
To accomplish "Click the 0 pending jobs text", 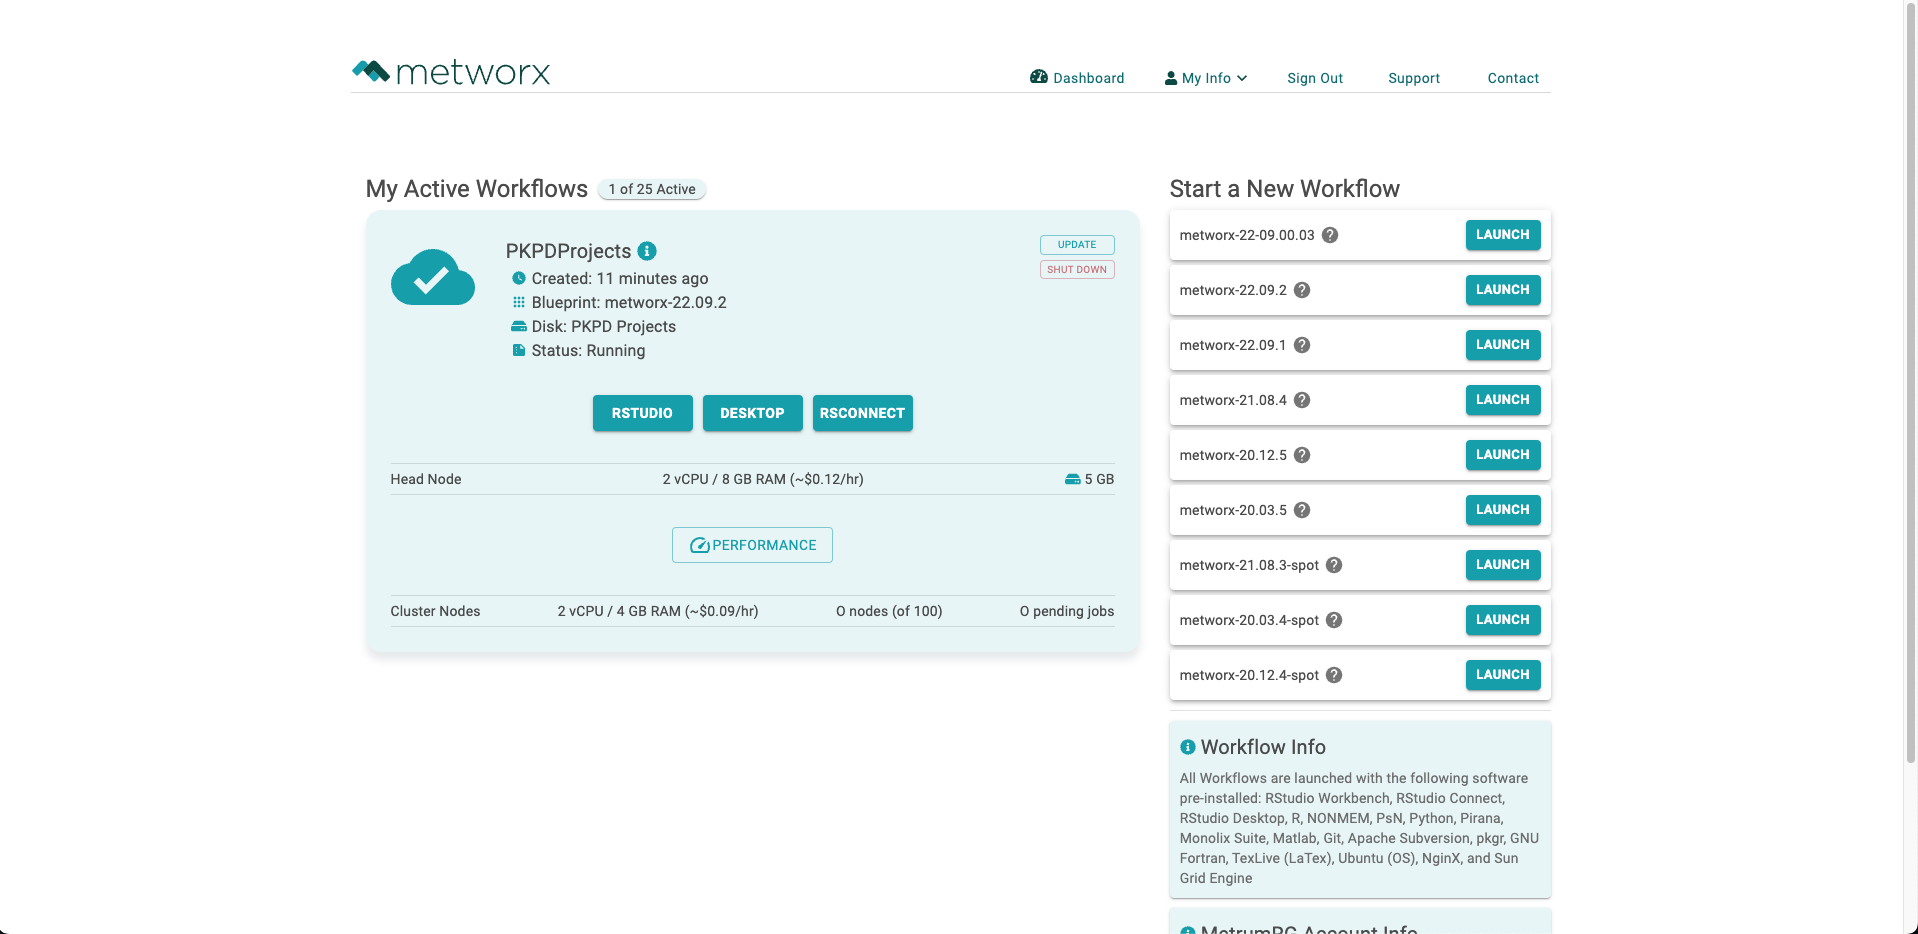I will pyautogui.click(x=1067, y=611).
